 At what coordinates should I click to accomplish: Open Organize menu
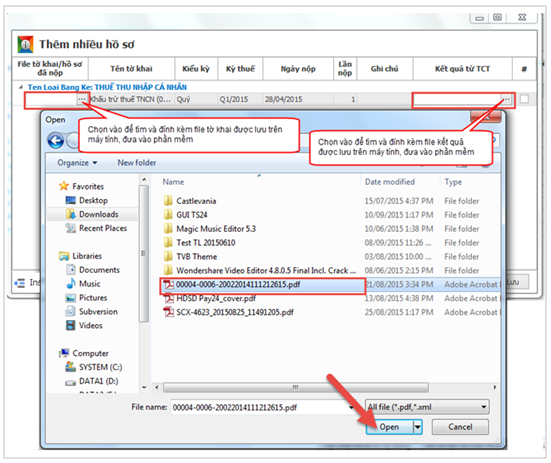pos(77,163)
